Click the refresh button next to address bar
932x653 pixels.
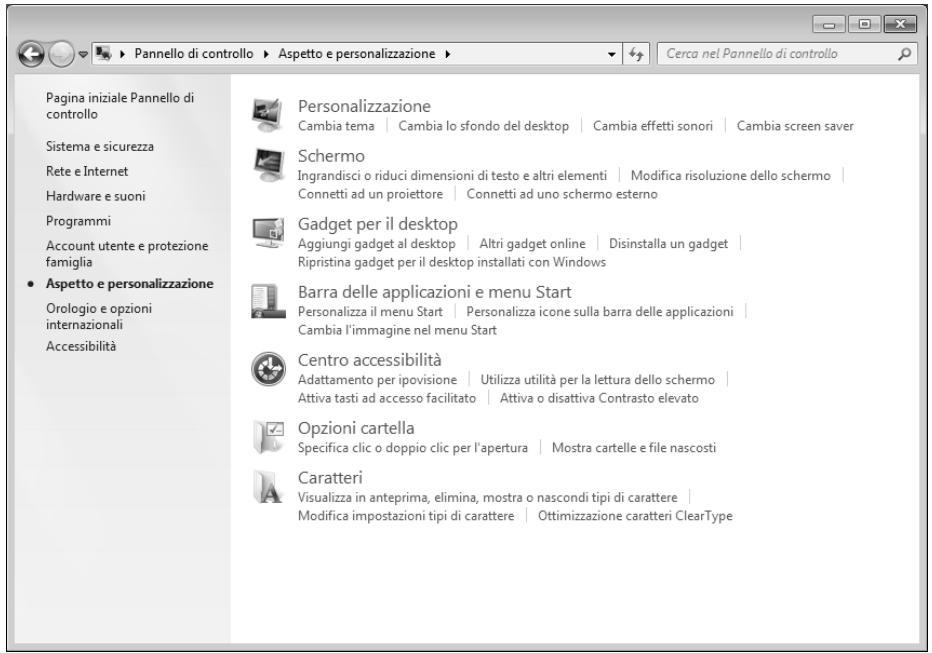click(636, 54)
